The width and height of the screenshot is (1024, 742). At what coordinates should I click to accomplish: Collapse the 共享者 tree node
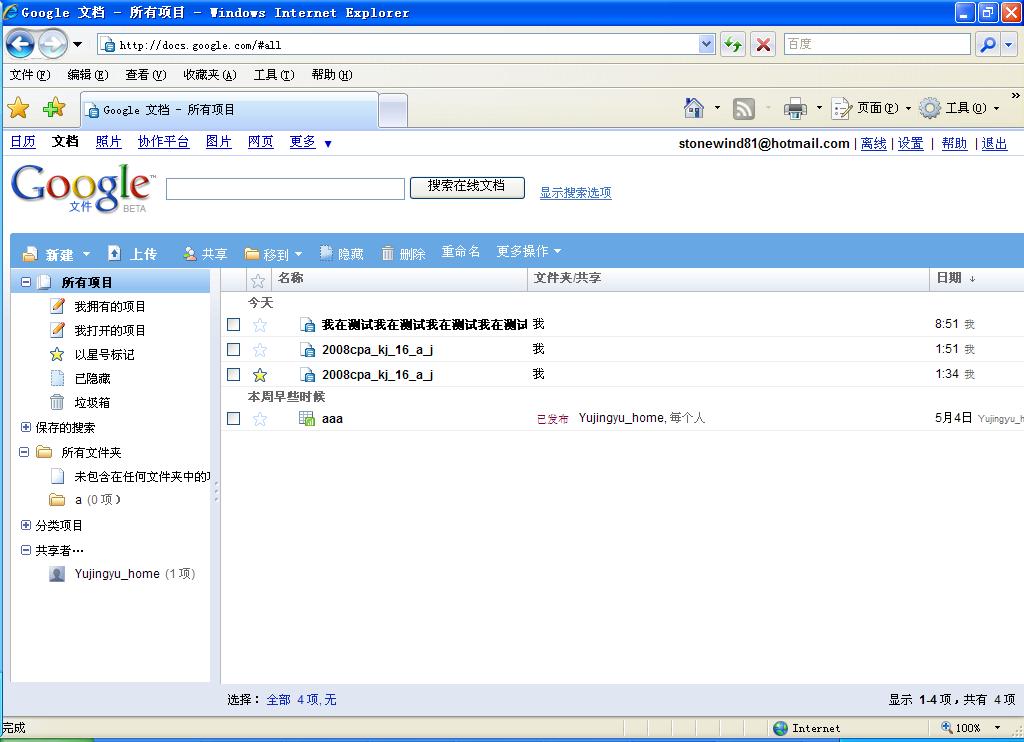tap(25, 551)
